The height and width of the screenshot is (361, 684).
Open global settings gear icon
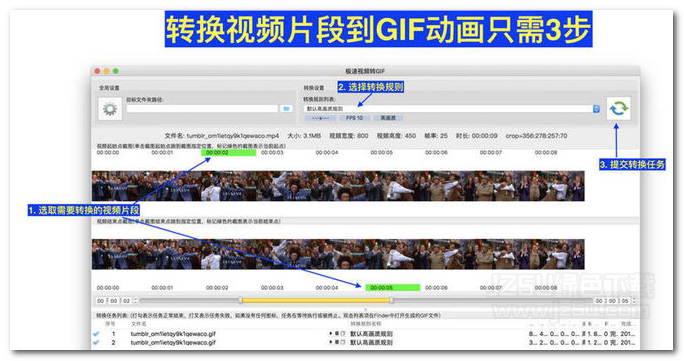(x=109, y=109)
